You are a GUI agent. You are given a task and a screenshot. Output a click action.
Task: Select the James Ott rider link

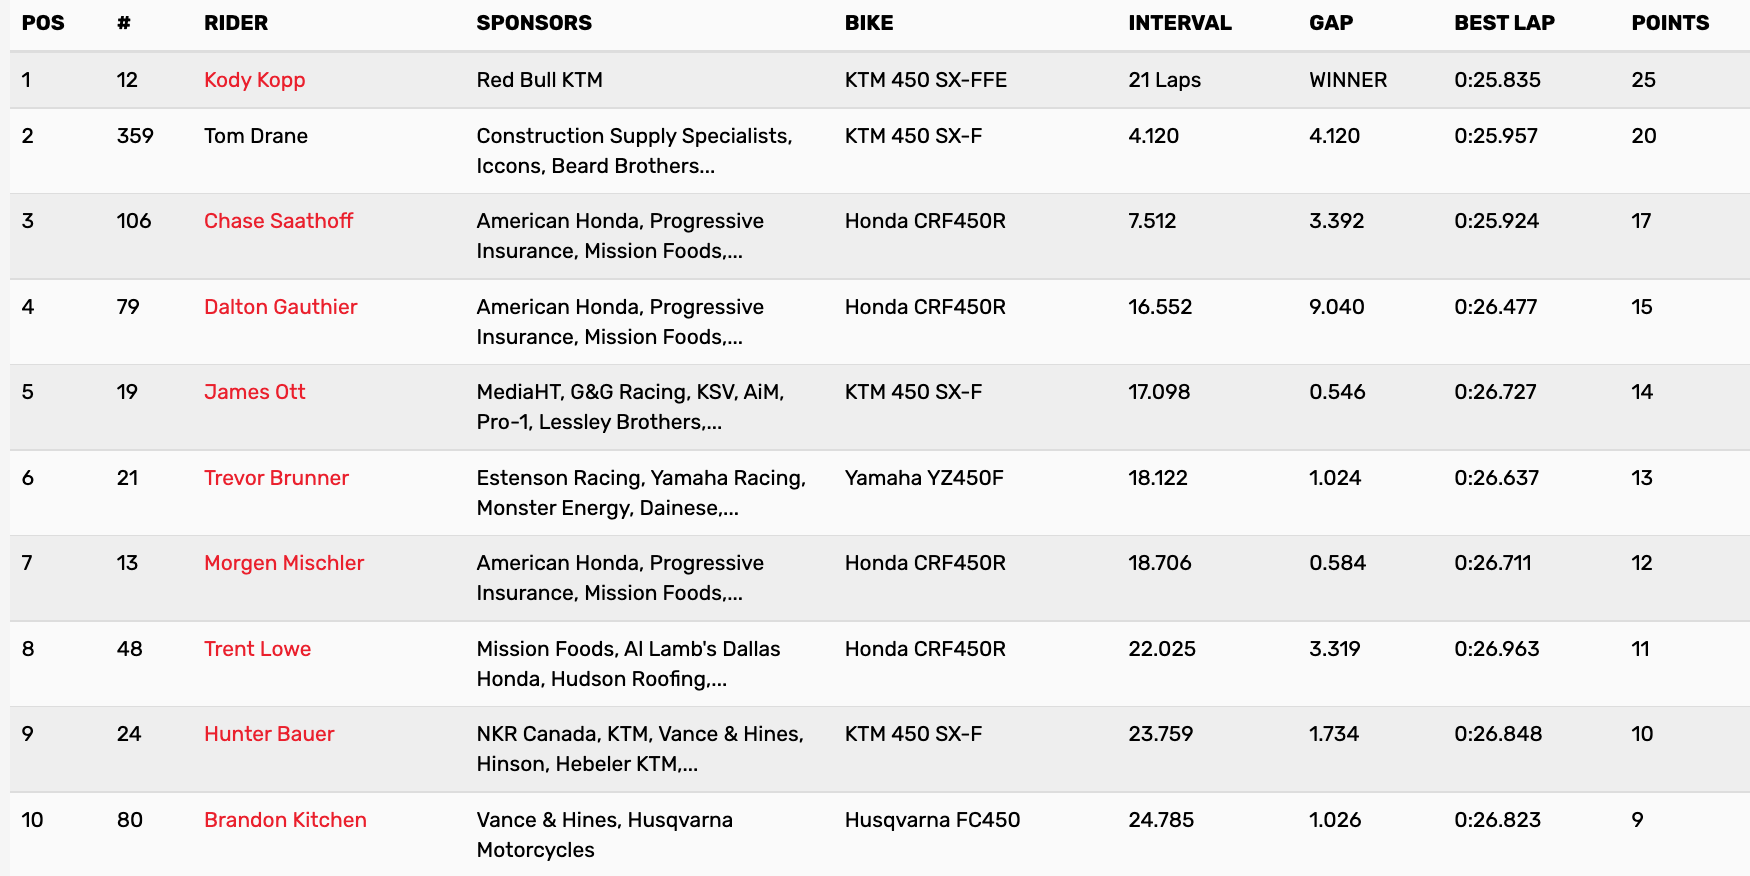coord(254,392)
